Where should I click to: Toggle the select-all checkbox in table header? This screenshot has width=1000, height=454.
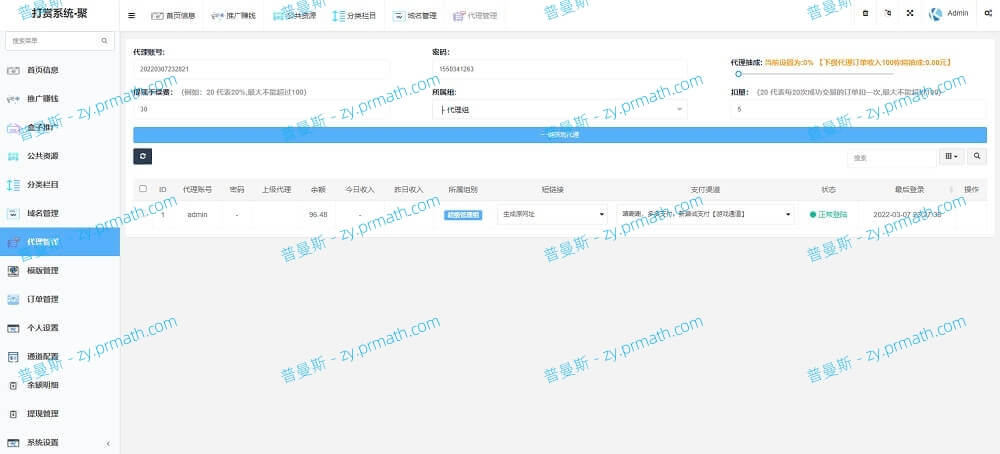pos(143,189)
